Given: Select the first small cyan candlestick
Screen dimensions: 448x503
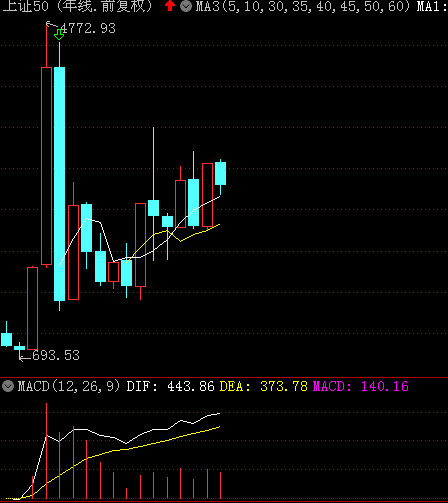Looking at the screenshot, I should click(x=6, y=339).
